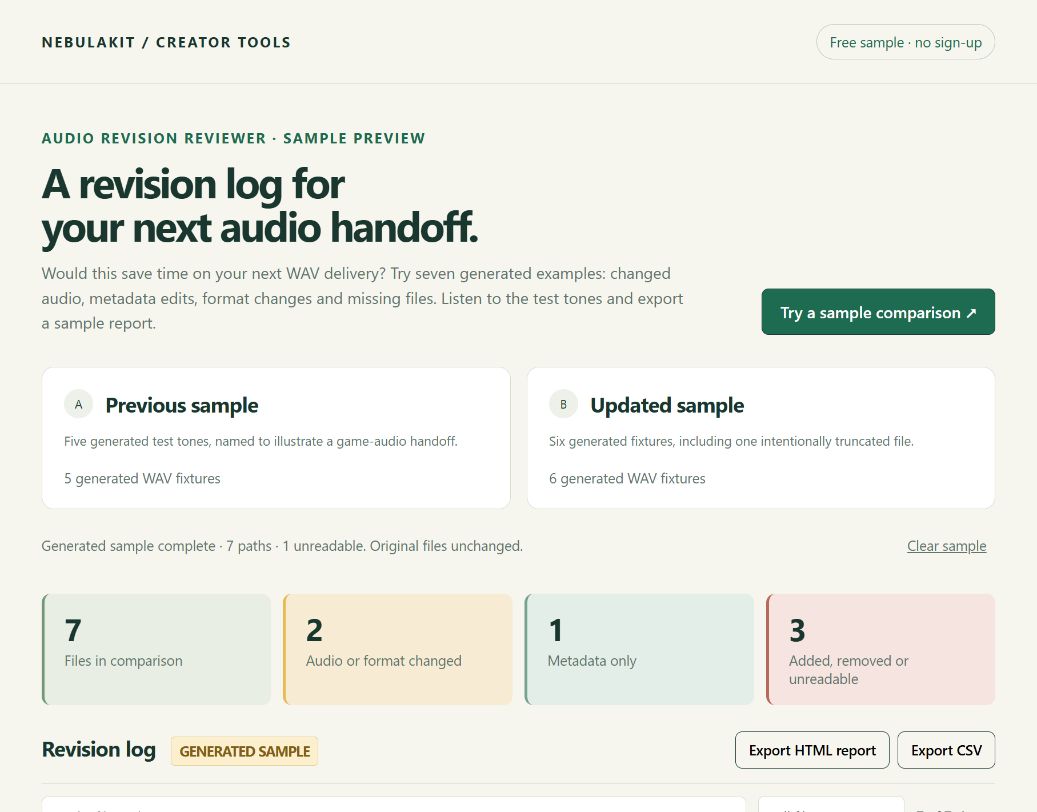
Task: Click the 'Would this save time' paragraph
Action: point(362,298)
